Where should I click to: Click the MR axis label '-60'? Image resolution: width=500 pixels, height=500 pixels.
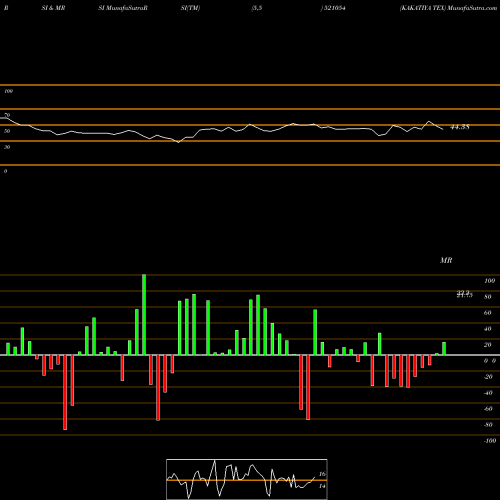click(x=488, y=409)
